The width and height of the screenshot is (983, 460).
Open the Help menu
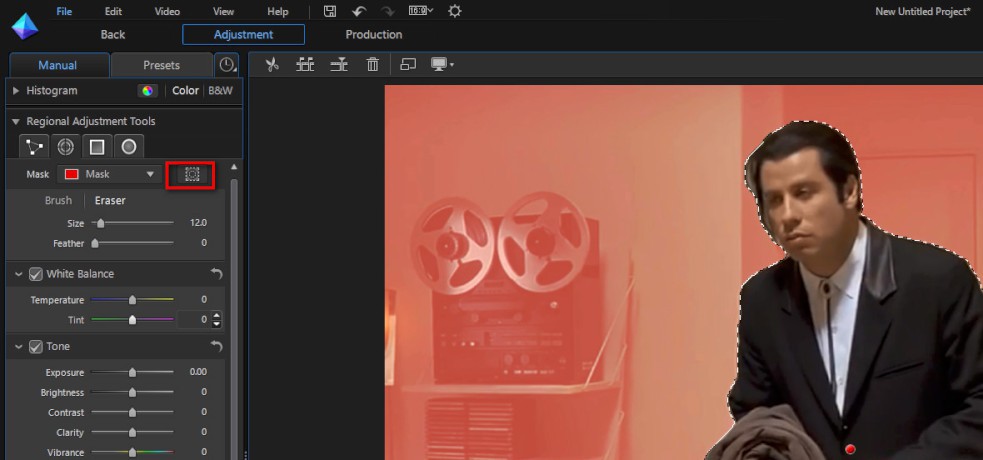tap(278, 11)
